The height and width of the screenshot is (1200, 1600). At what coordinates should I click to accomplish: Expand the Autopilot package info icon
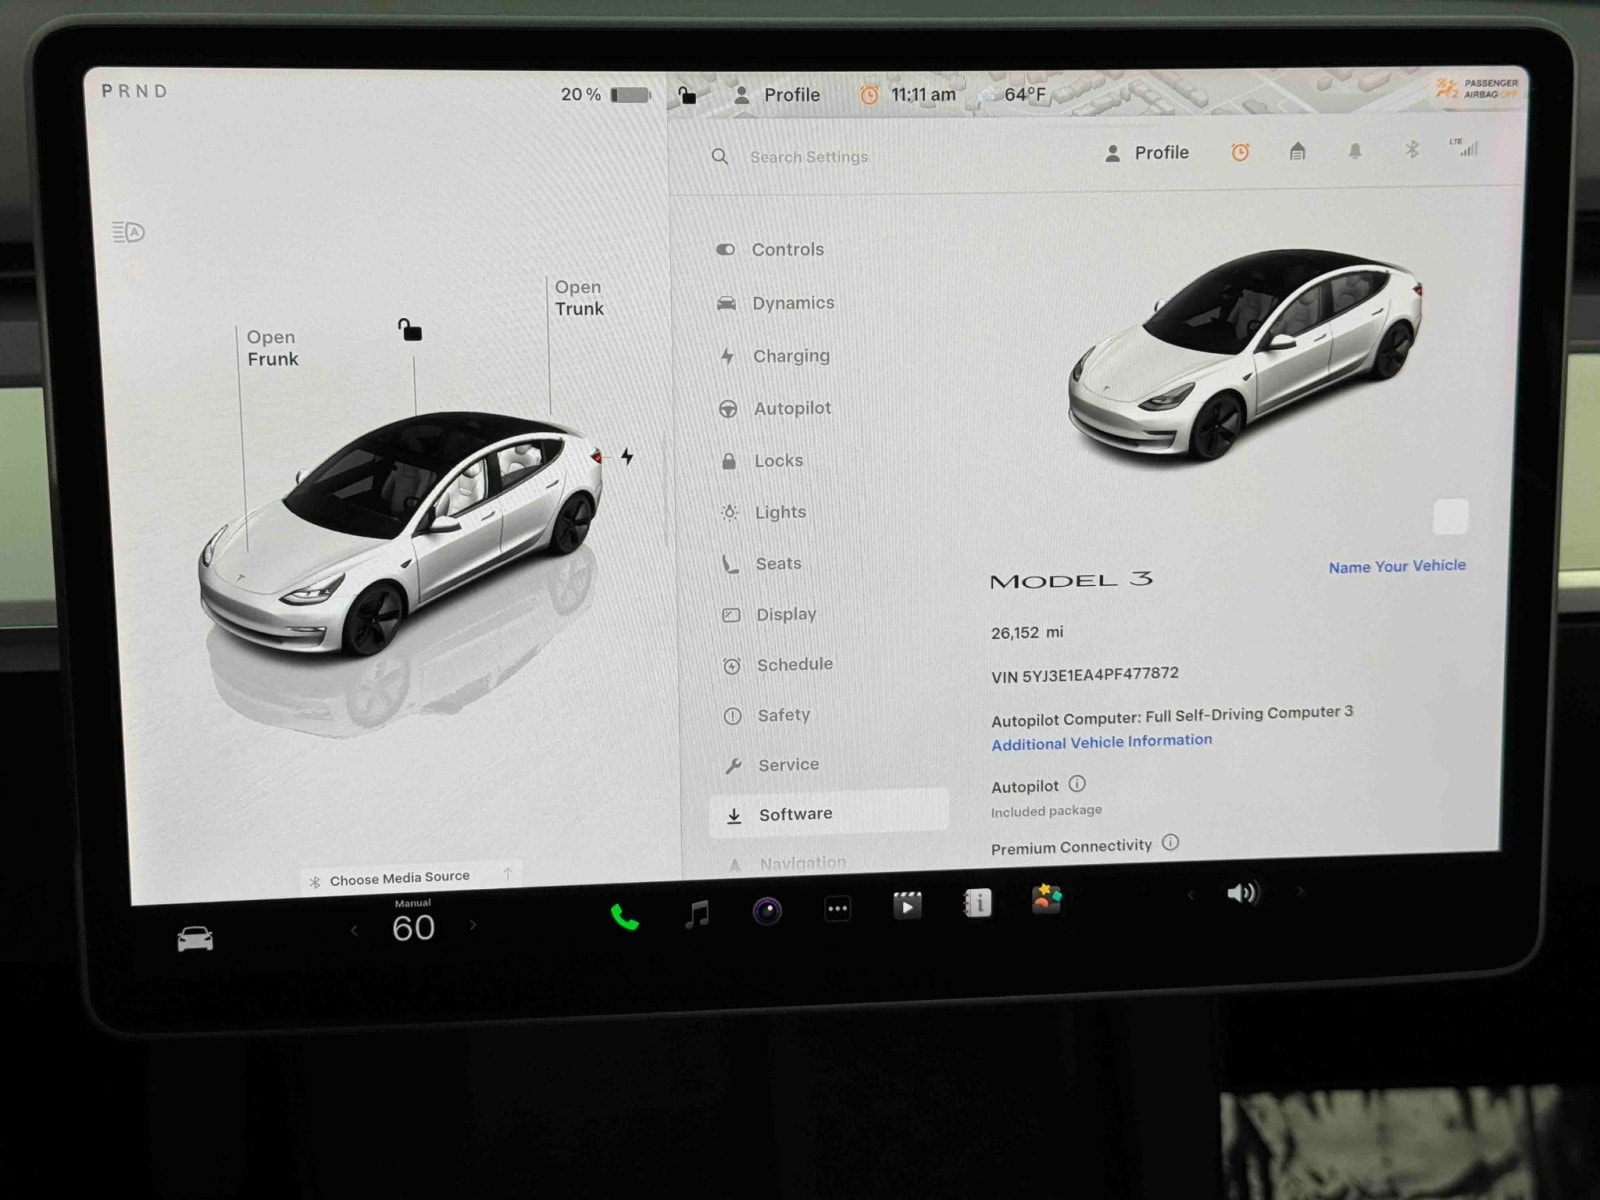(1077, 784)
